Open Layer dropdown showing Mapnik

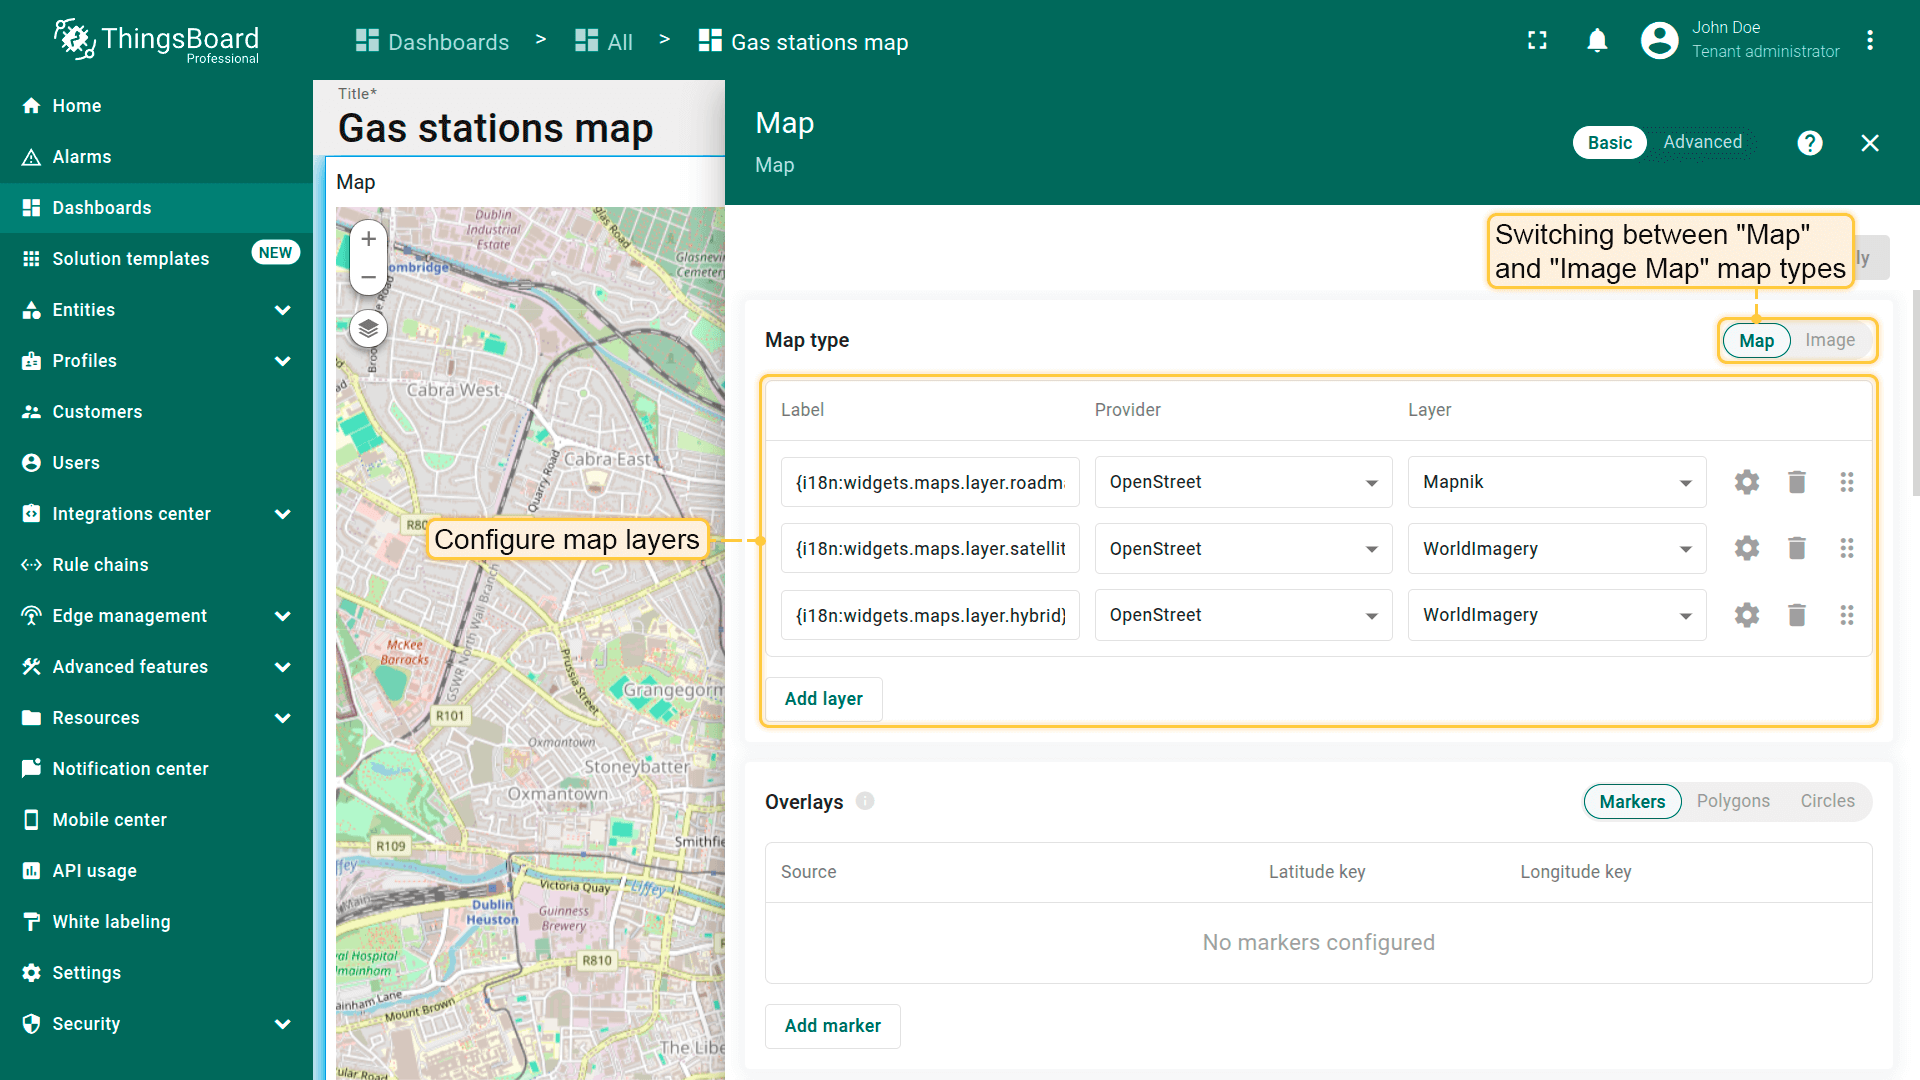click(1556, 482)
